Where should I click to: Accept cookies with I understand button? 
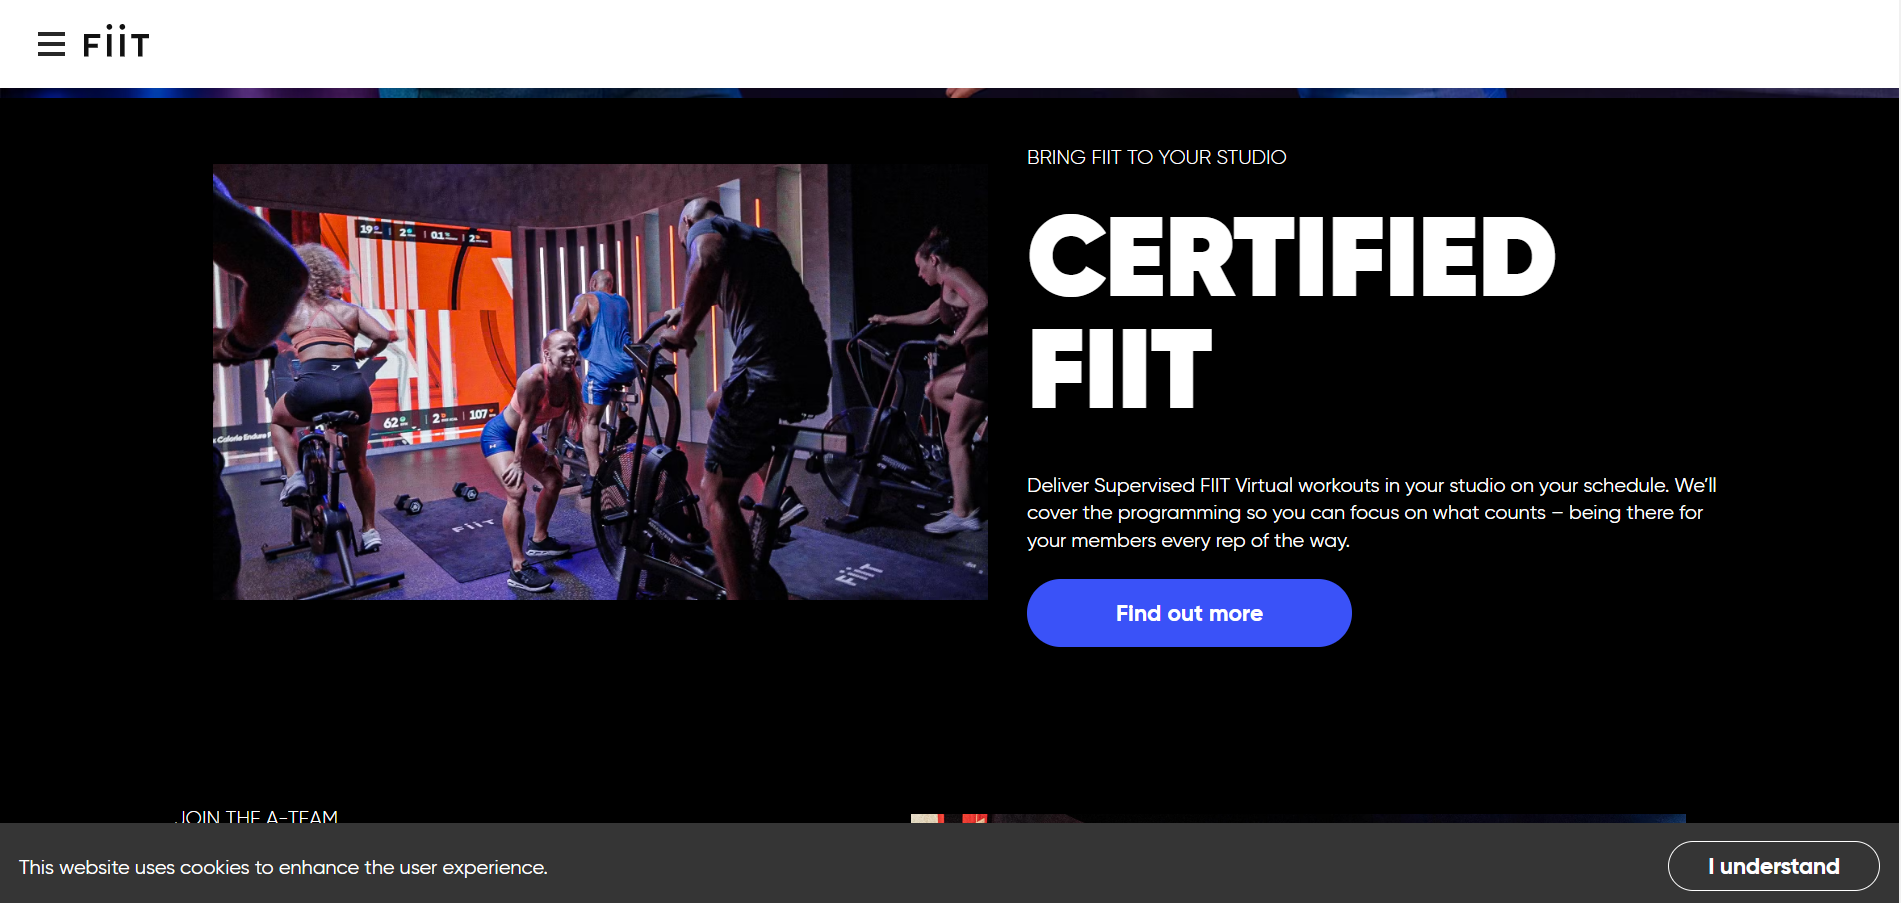1773,866
